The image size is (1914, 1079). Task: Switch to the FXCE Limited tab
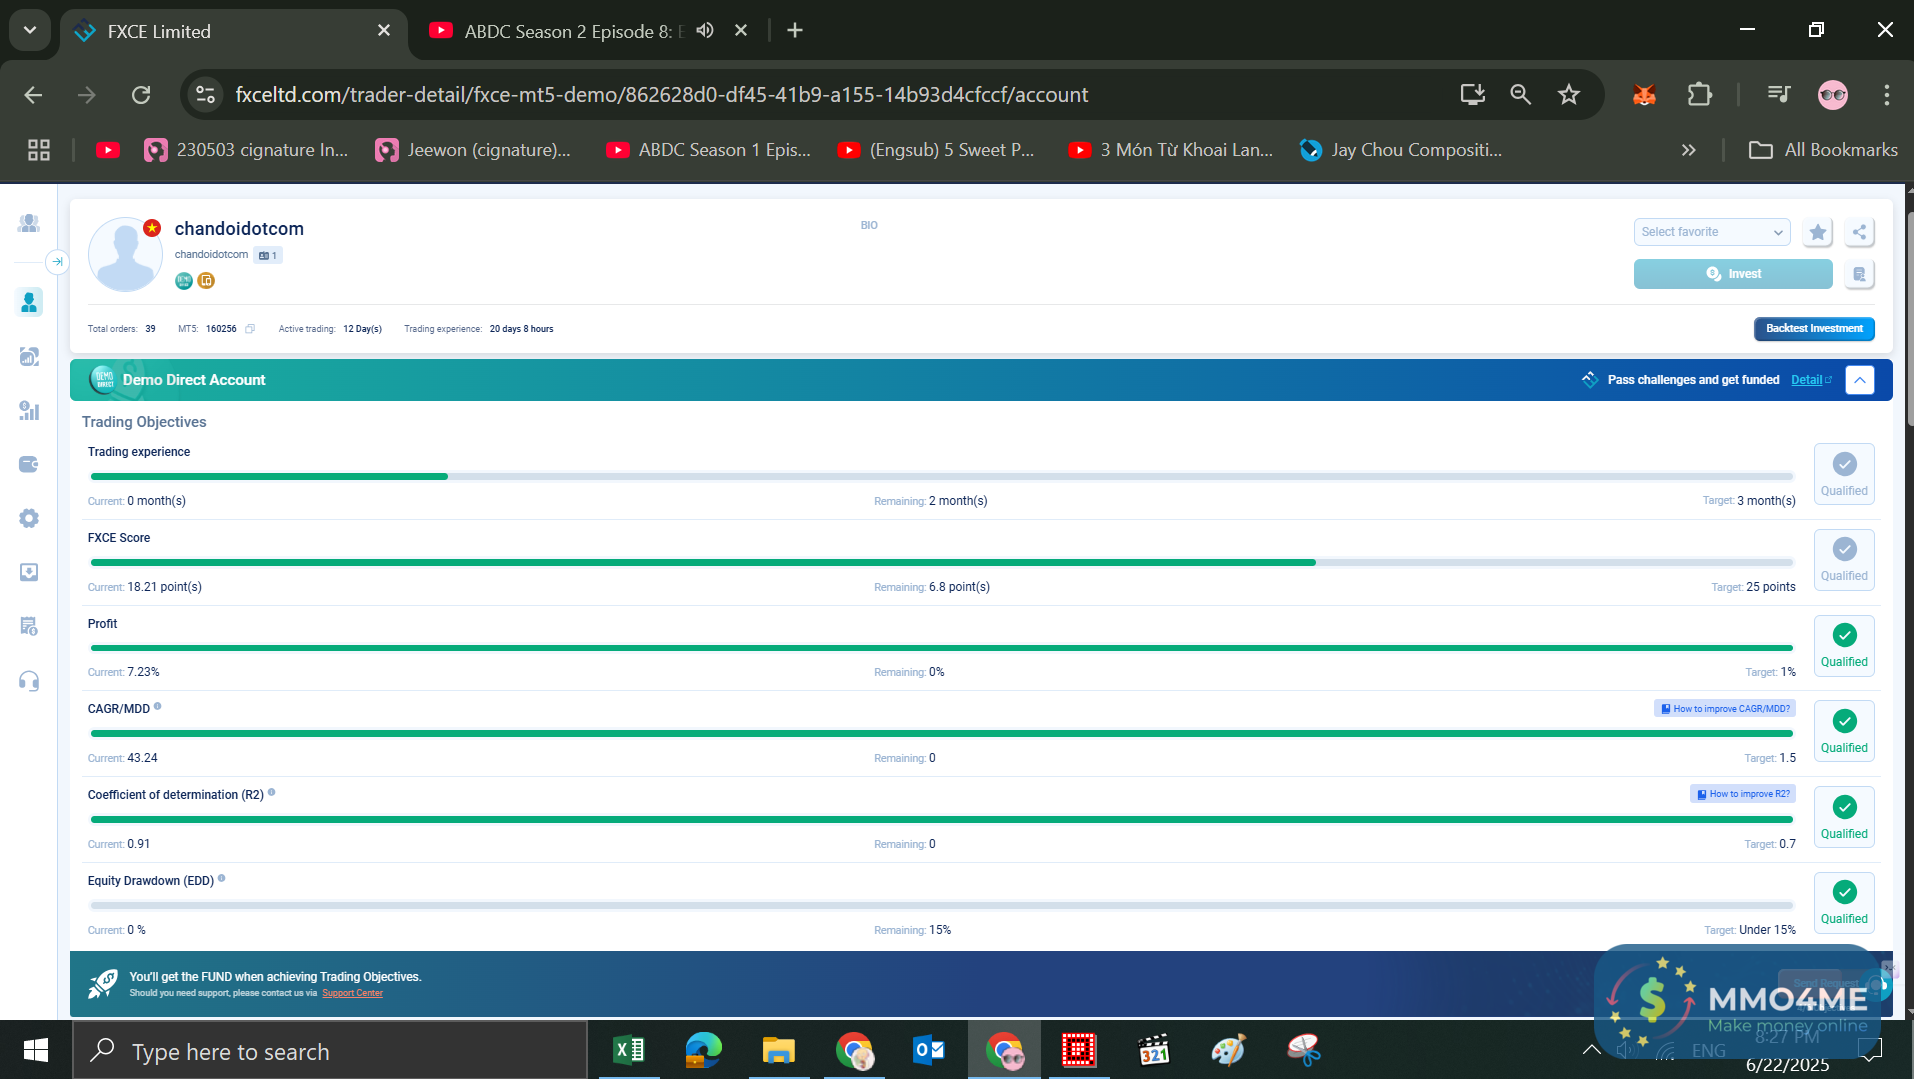(x=234, y=31)
